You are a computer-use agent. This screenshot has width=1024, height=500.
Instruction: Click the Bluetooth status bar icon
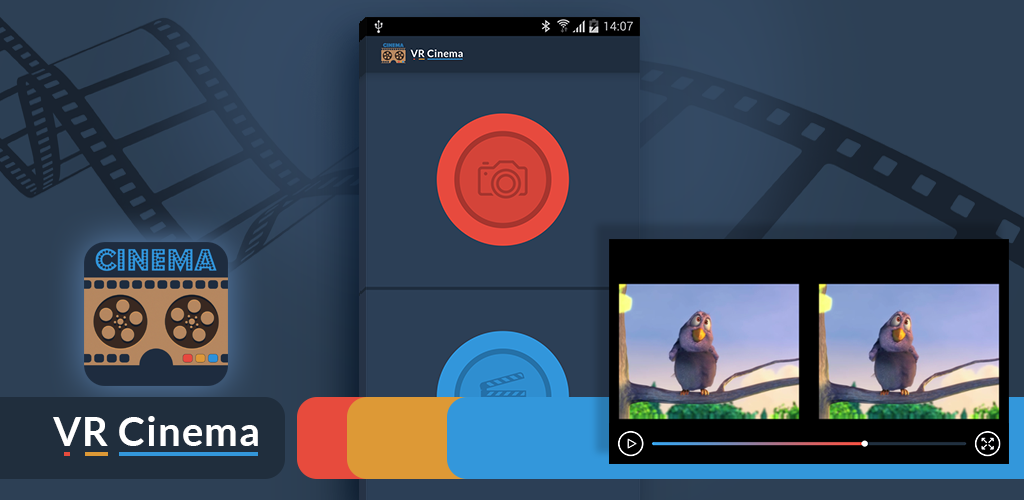pos(546,26)
